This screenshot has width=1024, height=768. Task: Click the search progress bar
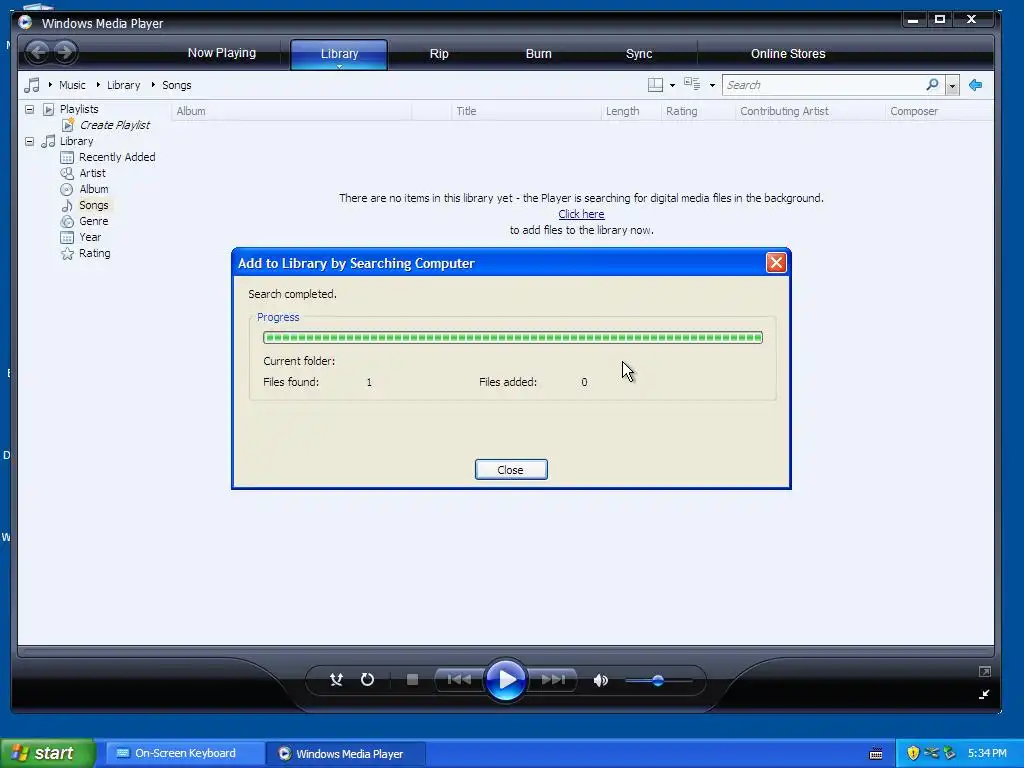513,337
